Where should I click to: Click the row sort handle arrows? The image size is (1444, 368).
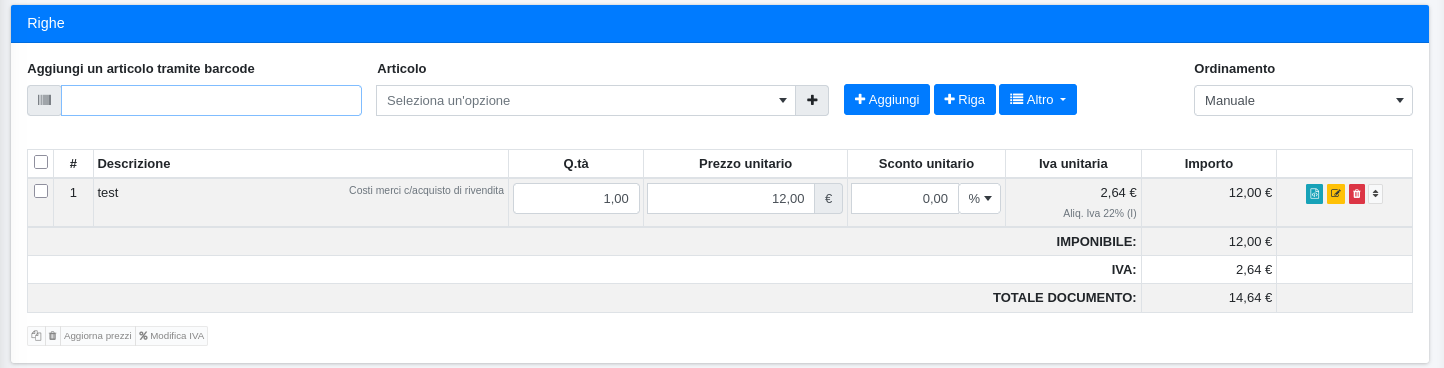tap(1375, 194)
